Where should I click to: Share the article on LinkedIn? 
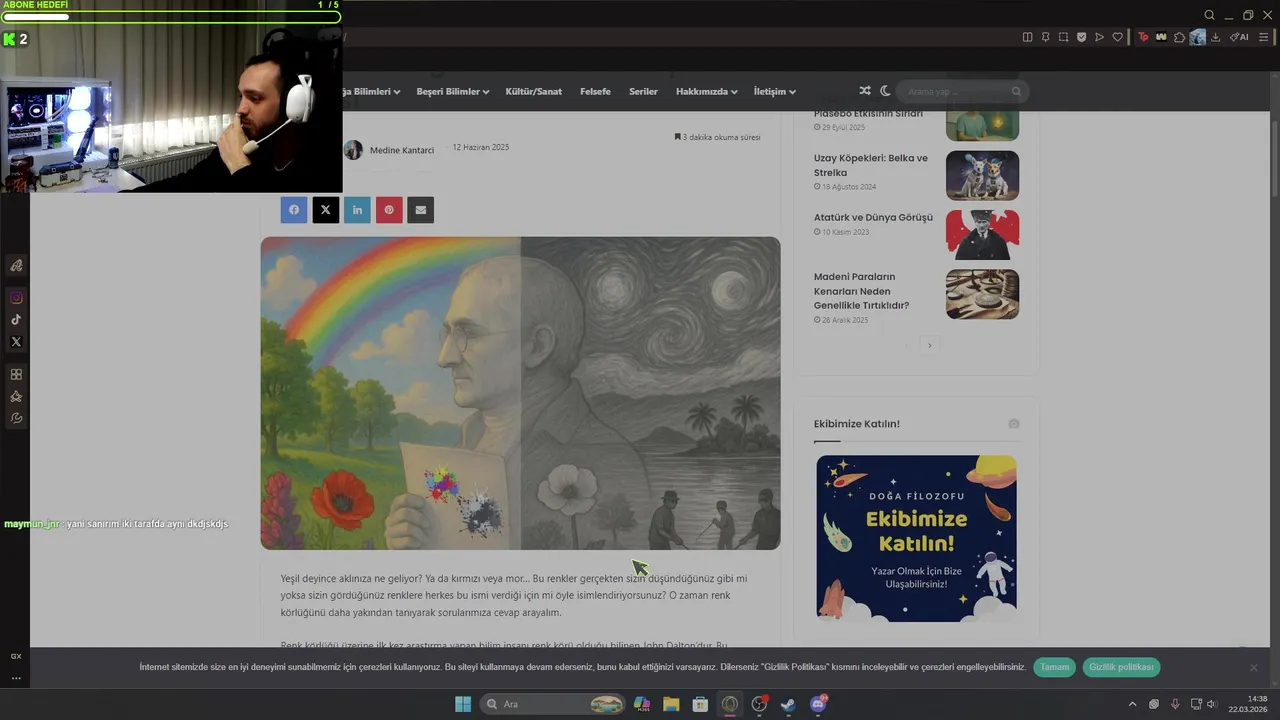point(357,210)
